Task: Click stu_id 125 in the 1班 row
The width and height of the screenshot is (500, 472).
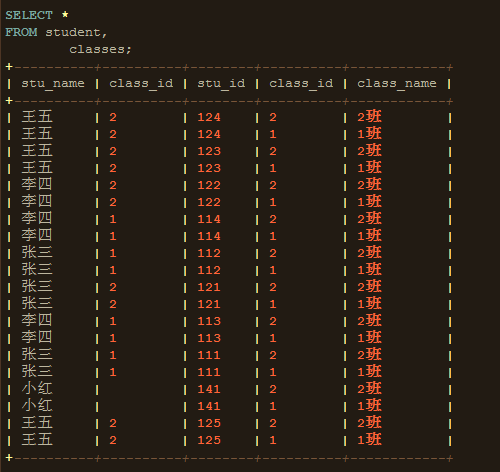Action: [x=209, y=440]
